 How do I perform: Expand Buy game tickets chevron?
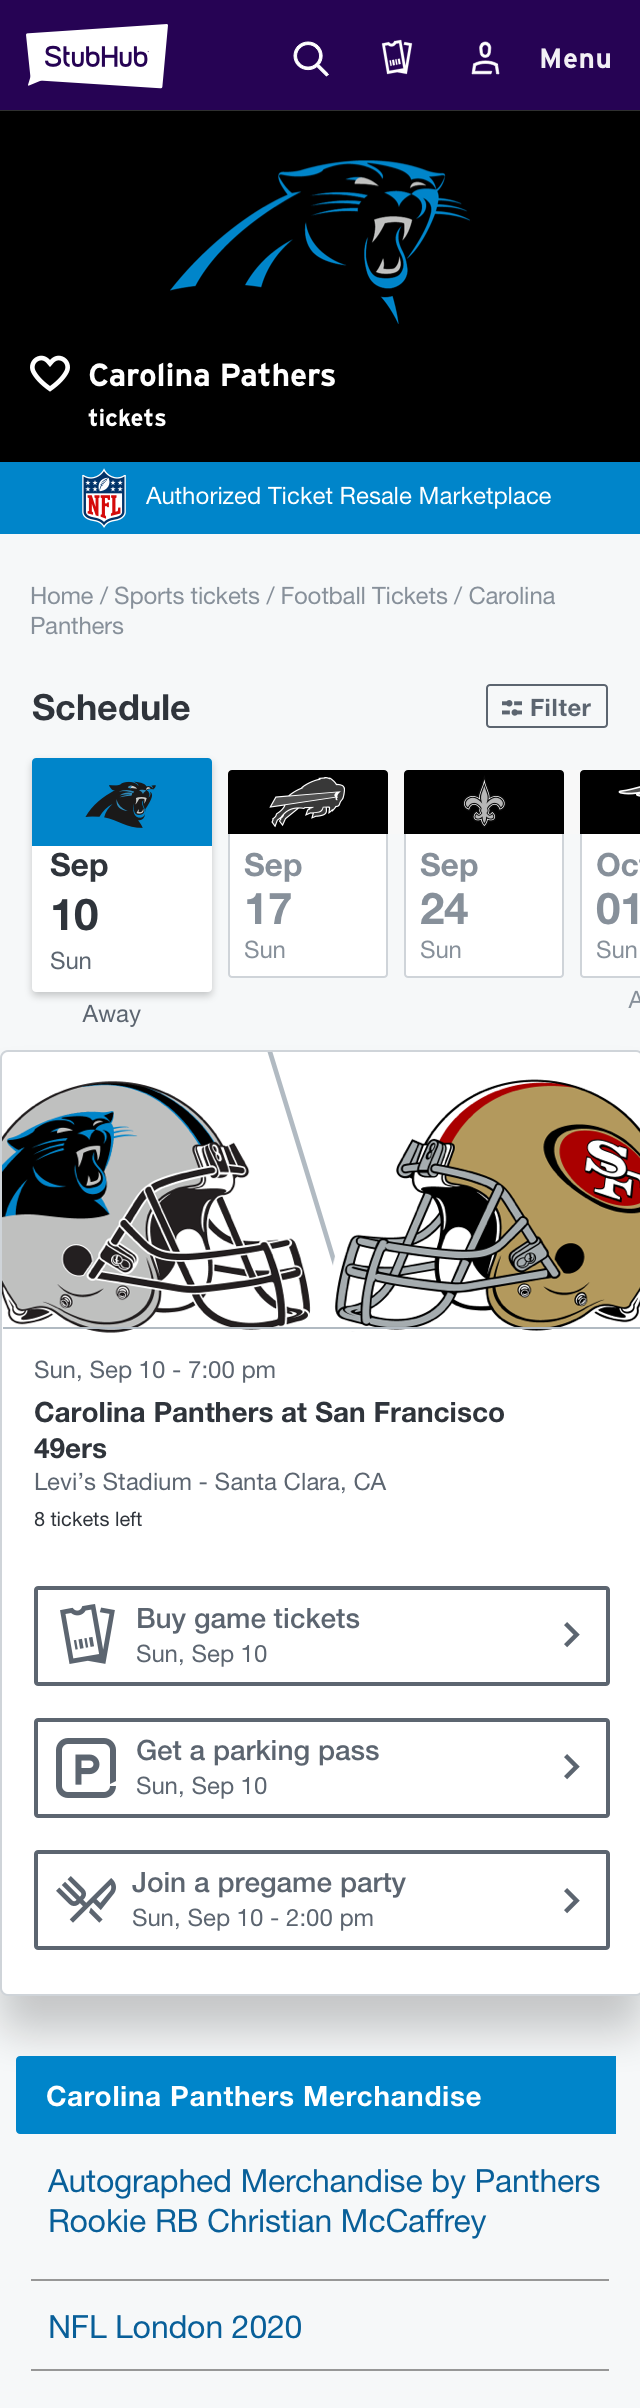[571, 1635]
